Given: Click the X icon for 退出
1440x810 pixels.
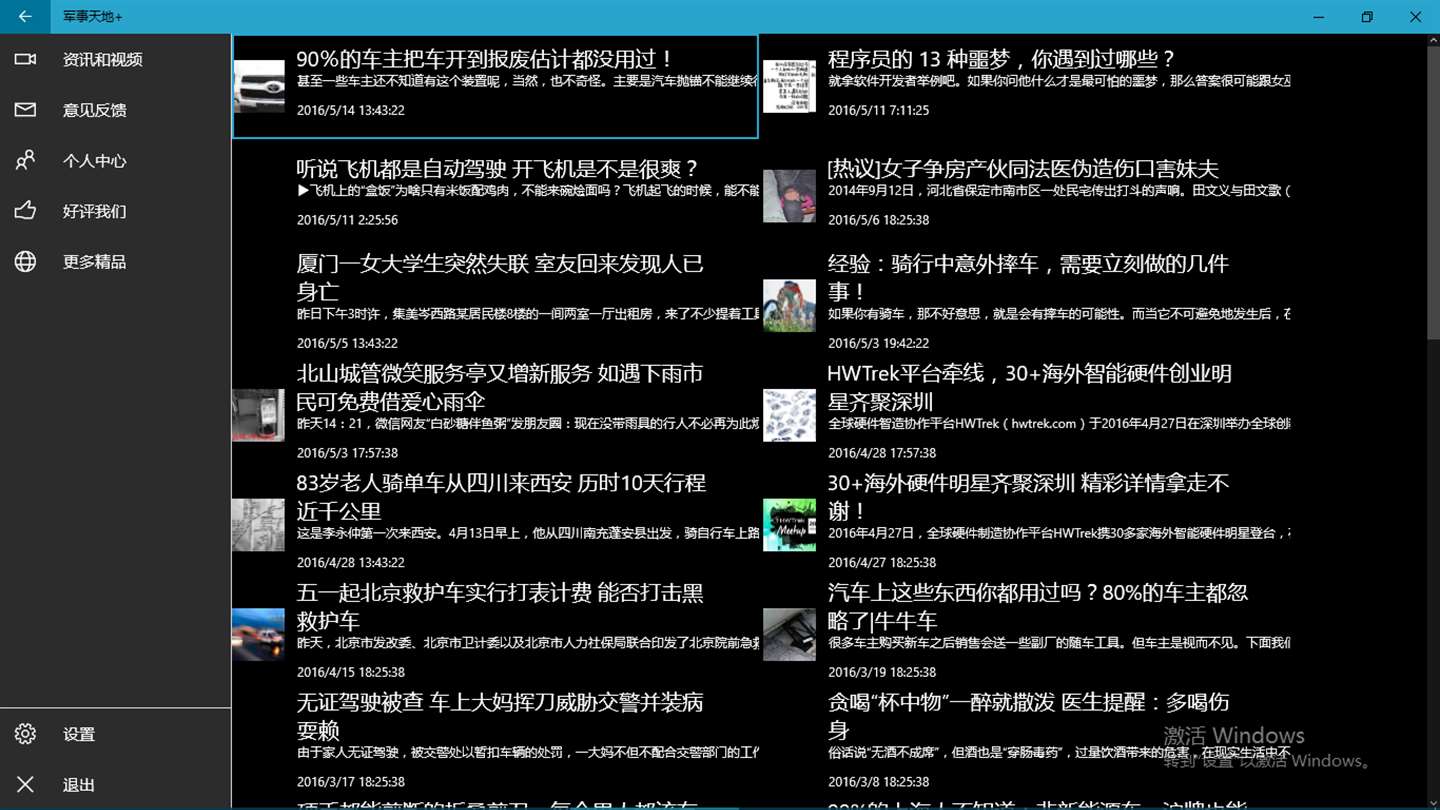Looking at the screenshot, I should click(25, 785).
